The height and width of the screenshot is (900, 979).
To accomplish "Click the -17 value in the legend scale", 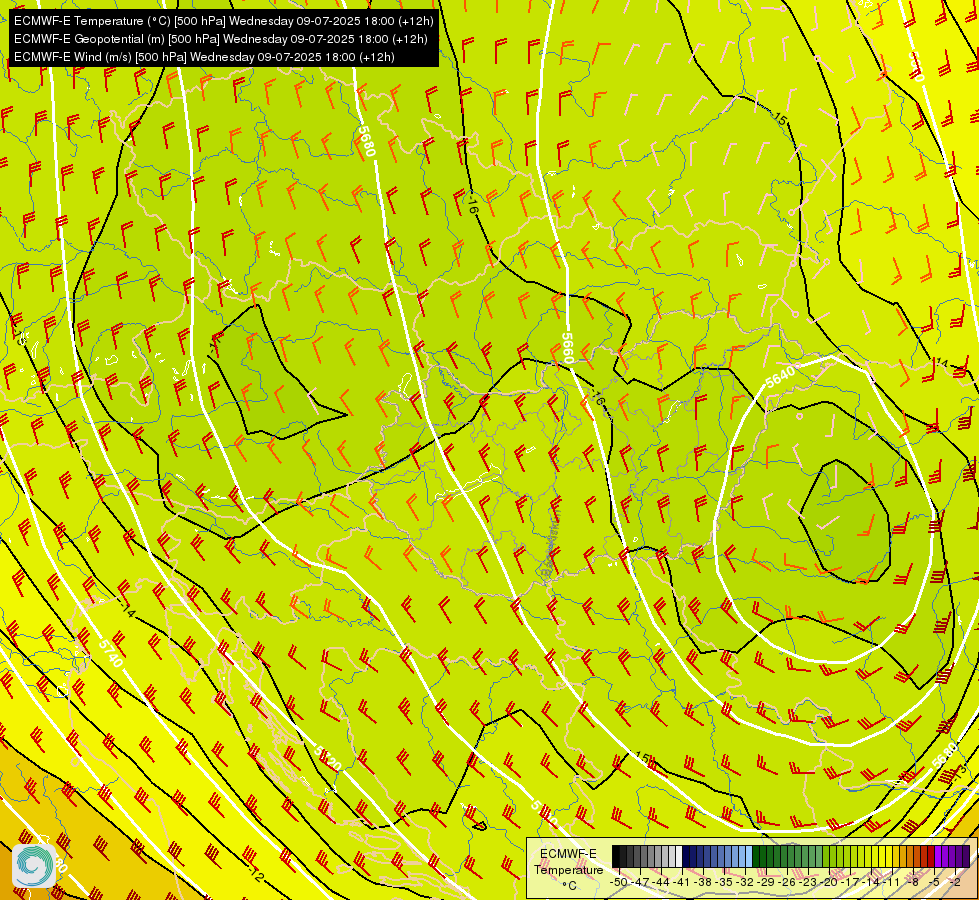I will point(849,882).
